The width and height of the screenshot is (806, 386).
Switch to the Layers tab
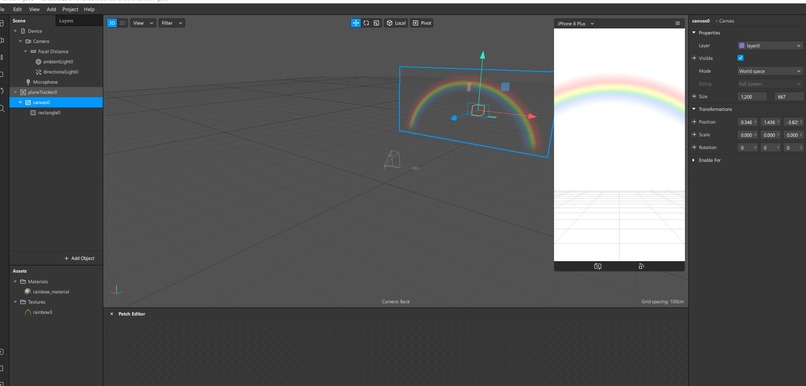tap(66, 21)
